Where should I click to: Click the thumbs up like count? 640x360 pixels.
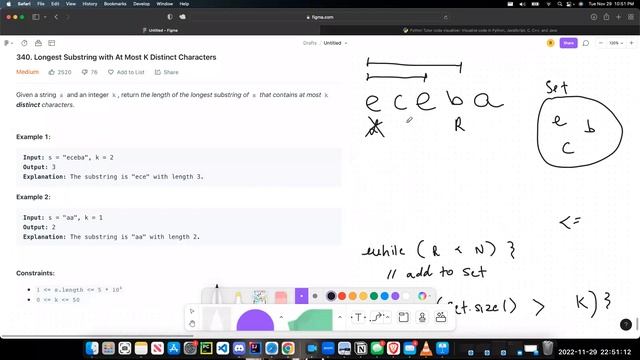60,72
